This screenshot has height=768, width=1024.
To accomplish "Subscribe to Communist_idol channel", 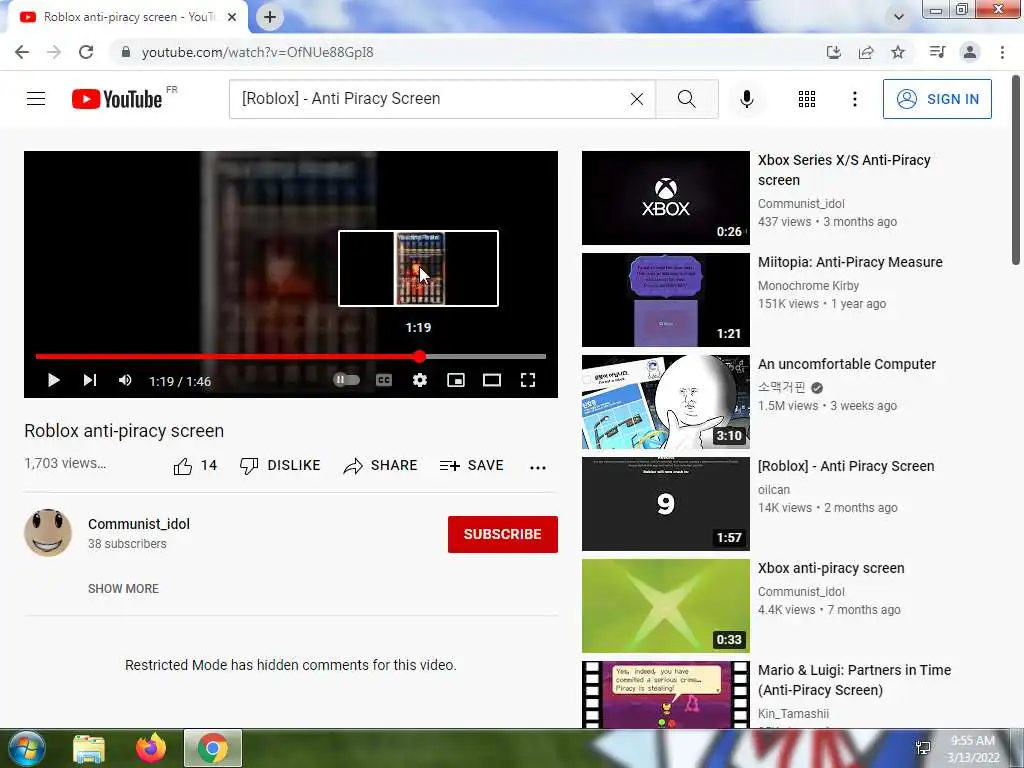I will (503, 534).
